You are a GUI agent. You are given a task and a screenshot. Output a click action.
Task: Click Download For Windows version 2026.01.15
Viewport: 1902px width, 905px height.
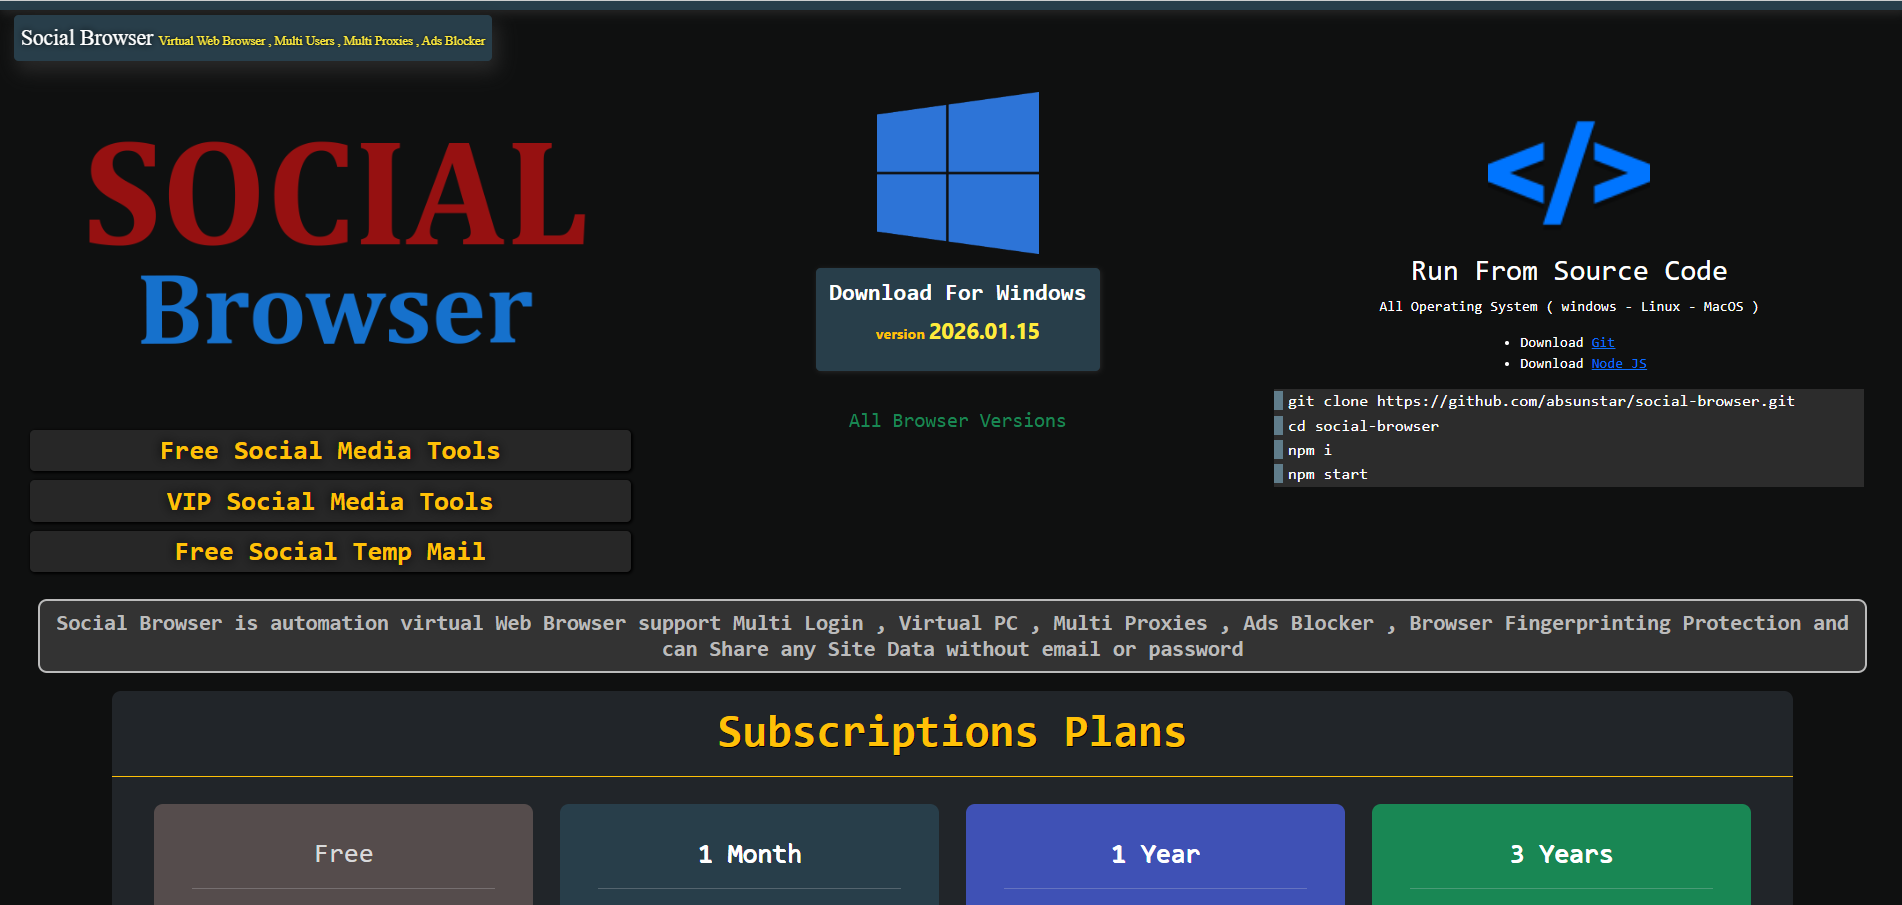coord(957,318)
